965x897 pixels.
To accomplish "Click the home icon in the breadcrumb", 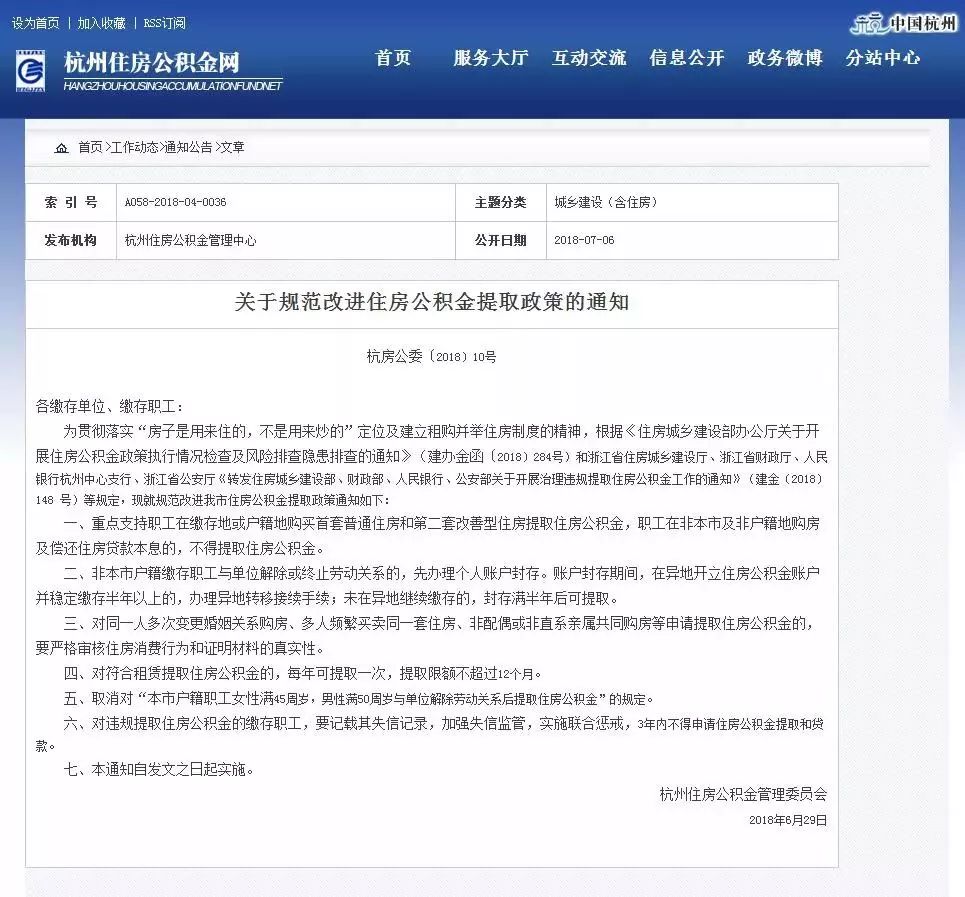I will 62,148.
